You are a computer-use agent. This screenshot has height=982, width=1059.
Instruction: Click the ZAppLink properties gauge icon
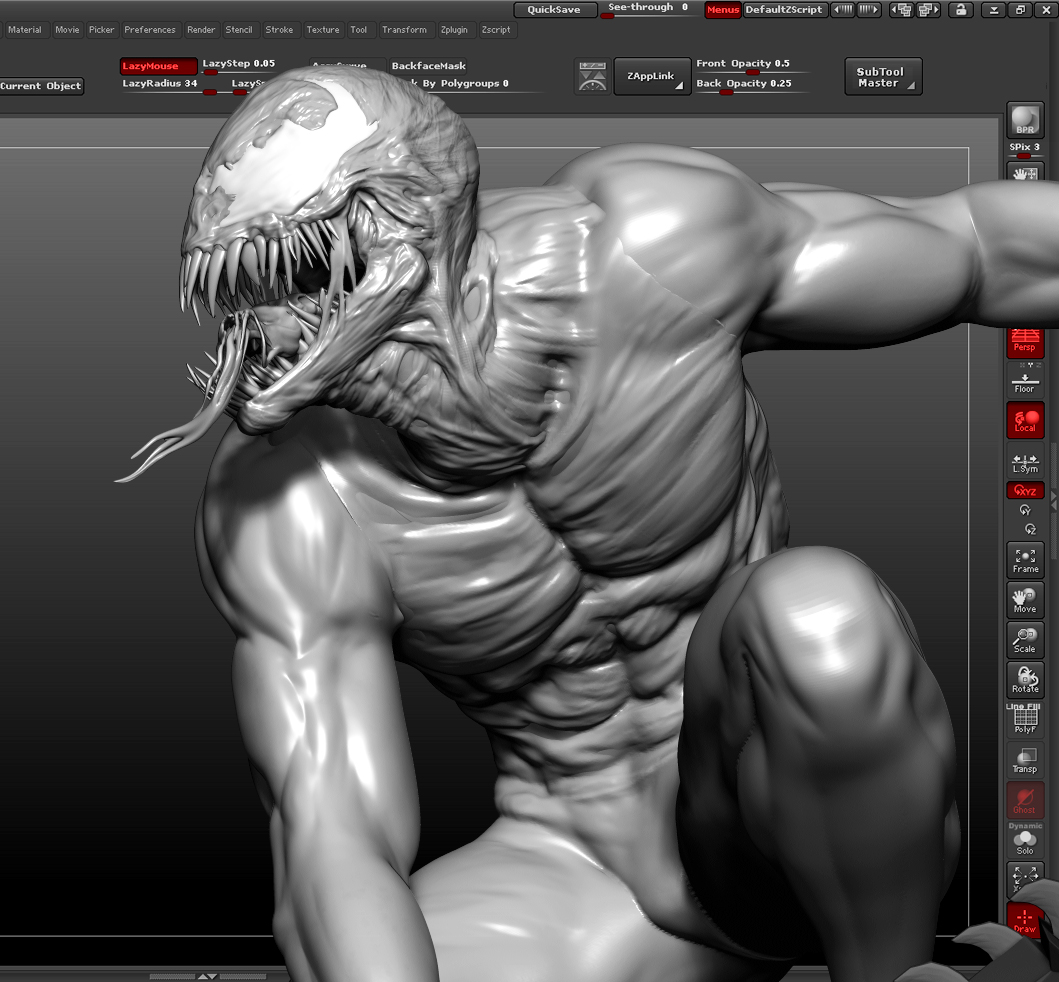click(x=592, y=76)
